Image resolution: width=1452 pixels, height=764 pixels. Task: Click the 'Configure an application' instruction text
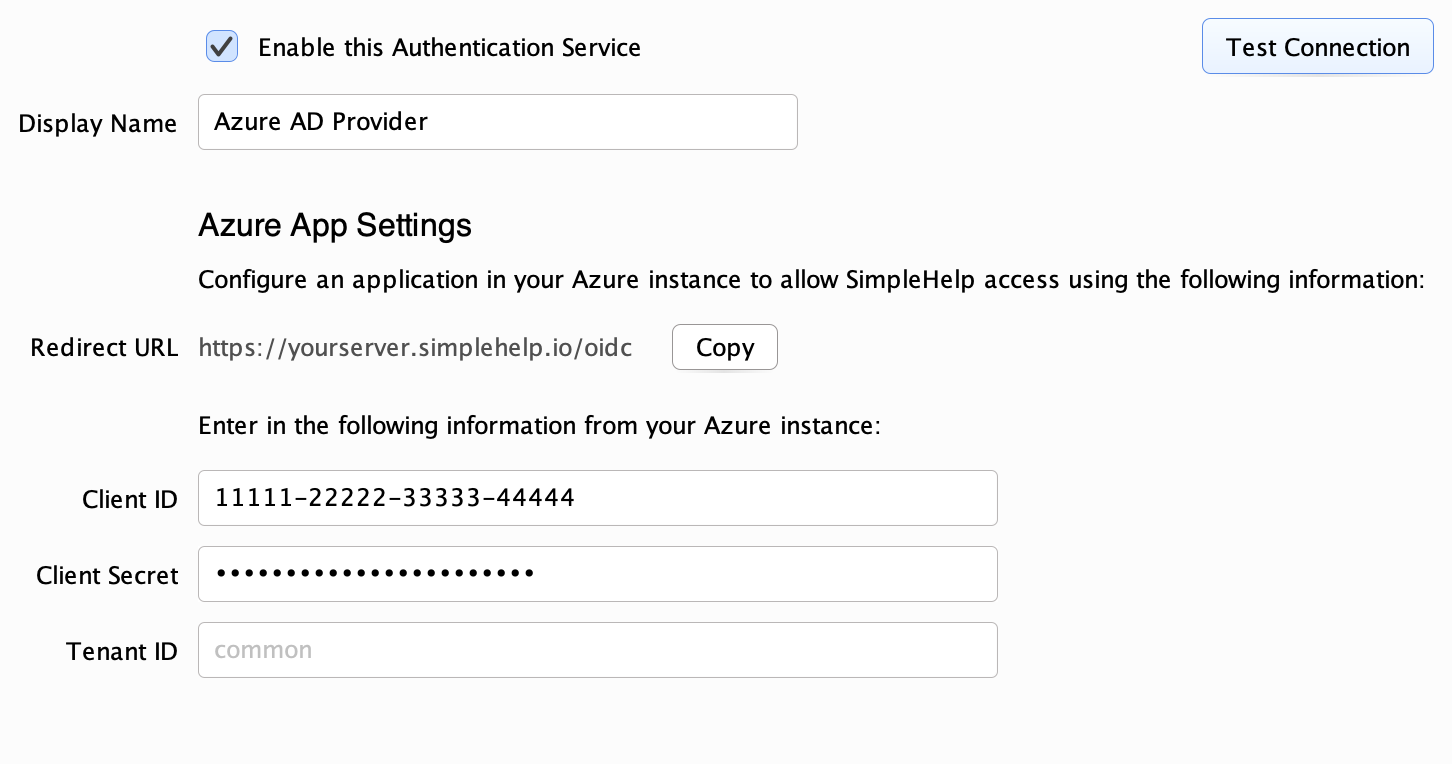tap(811, 279)
